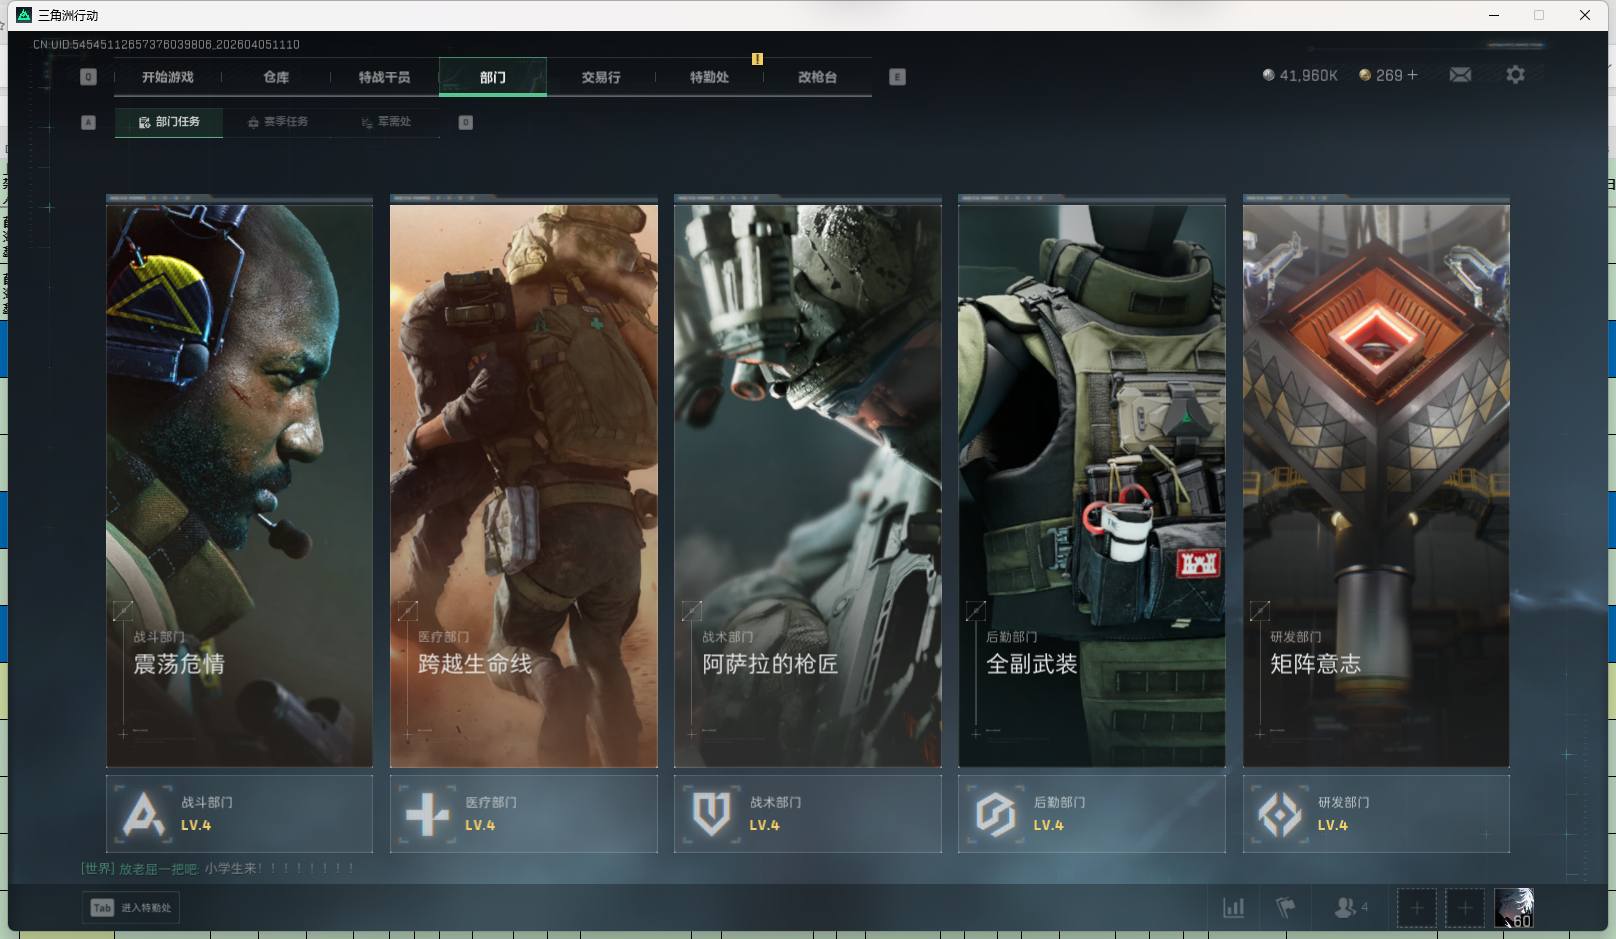Click the flag icon in bottom bar
Screen dimensions: 1616x939
click(1286, 907)
